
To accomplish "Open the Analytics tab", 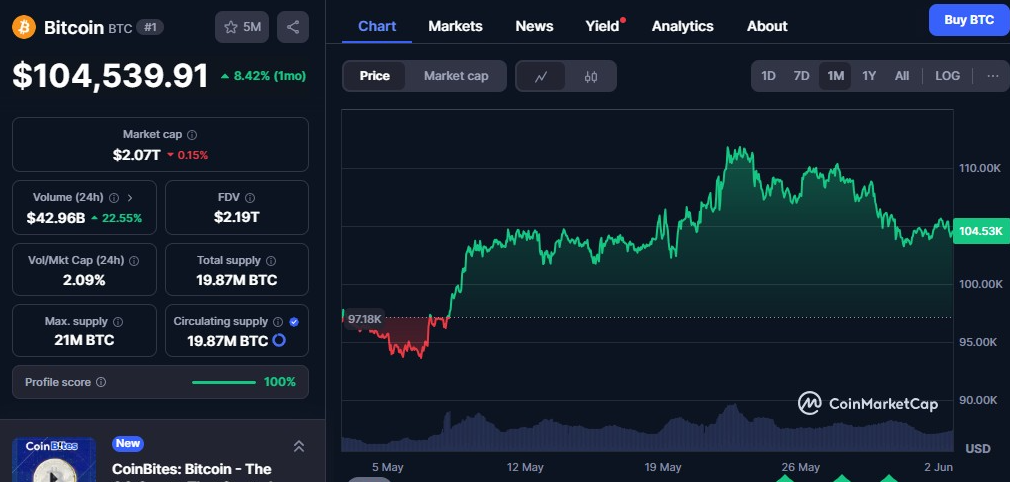I will (x=683, y=26).
